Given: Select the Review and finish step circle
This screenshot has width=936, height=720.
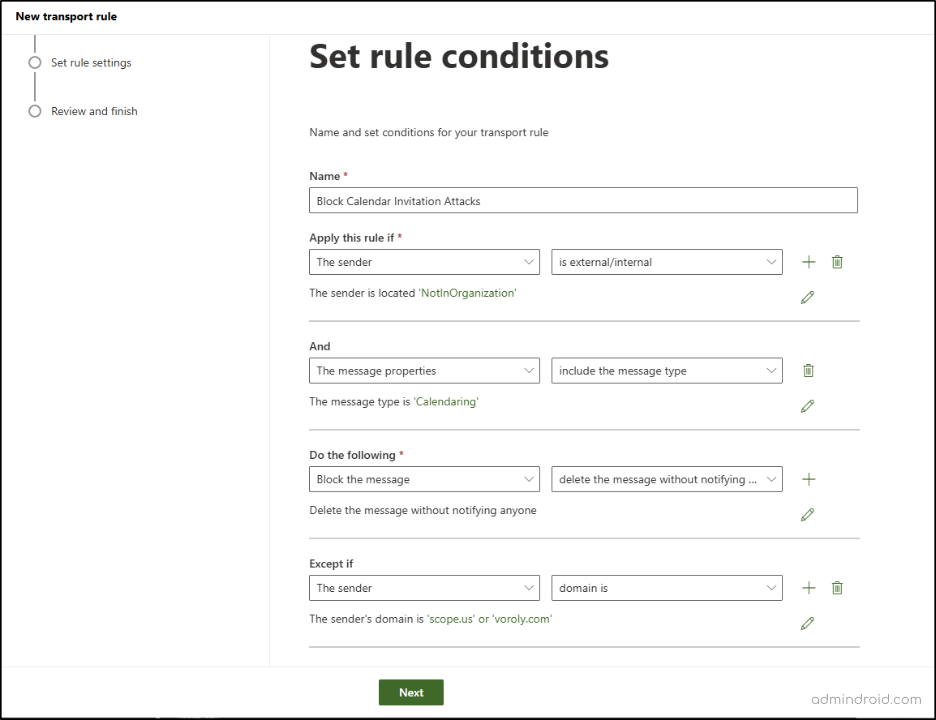Looking at the screenshot, I should pos(35,111).
